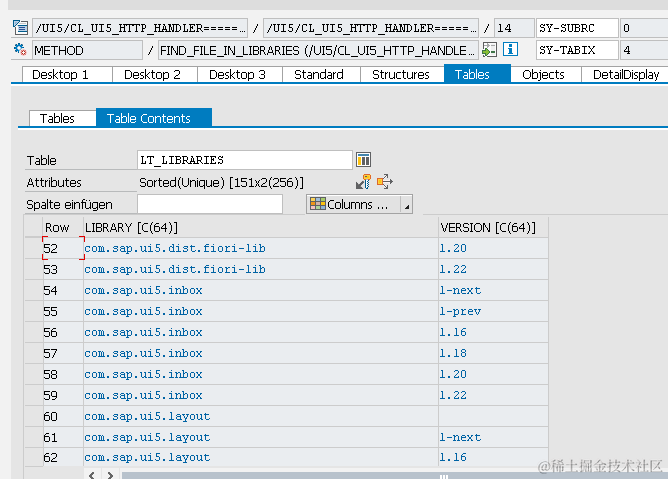The height and width of the screenshot is (479, 668).
Task: Open the table display icon next to LT_LIBRARIES
Action: 363,160
